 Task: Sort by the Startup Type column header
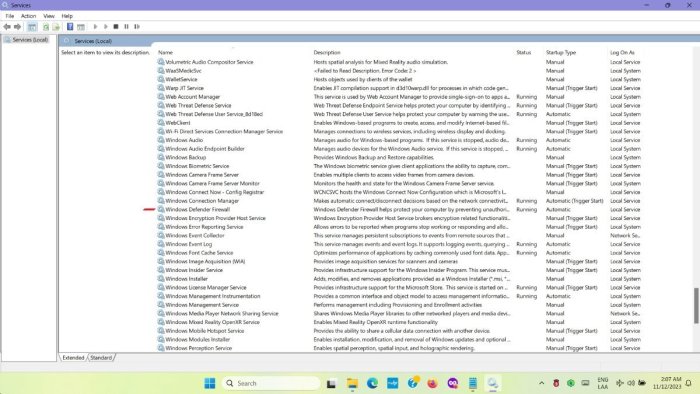click(561, 53)
